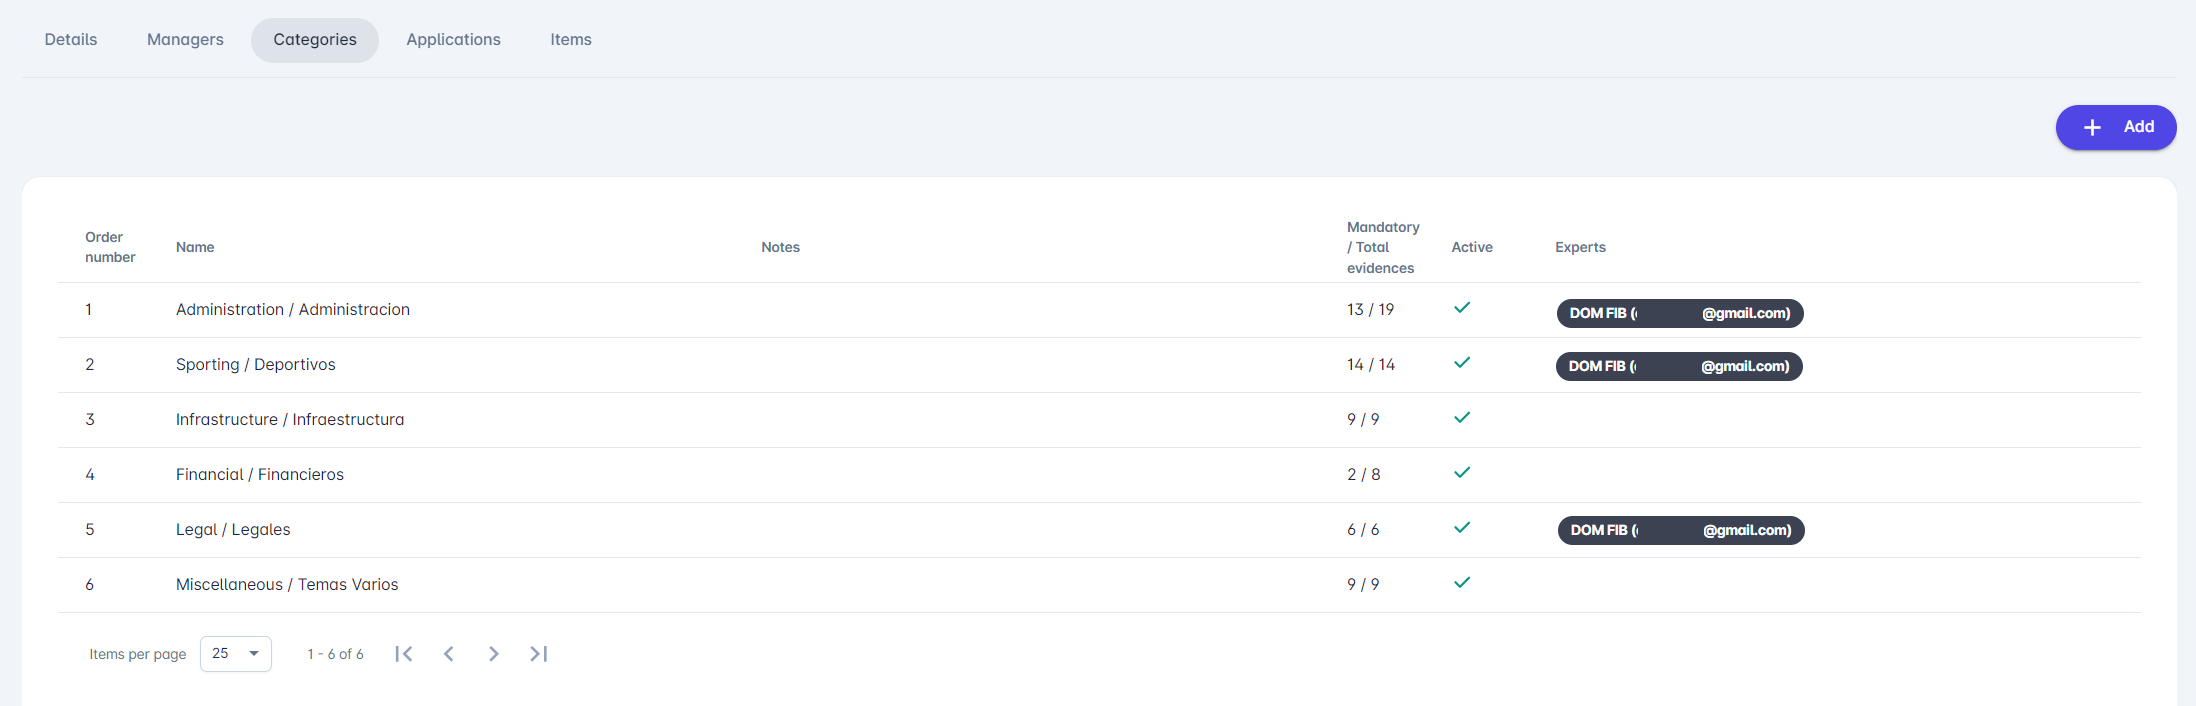The image size is (2196, 706).
Task: Click the active checkmark for Sporting row
Action: pos(1462,363)
